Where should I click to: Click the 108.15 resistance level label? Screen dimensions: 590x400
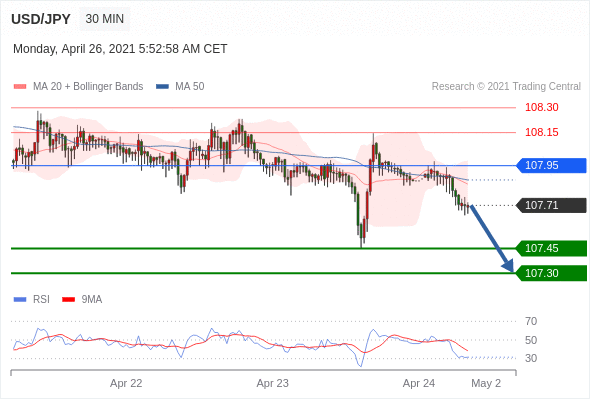[541, 132]
